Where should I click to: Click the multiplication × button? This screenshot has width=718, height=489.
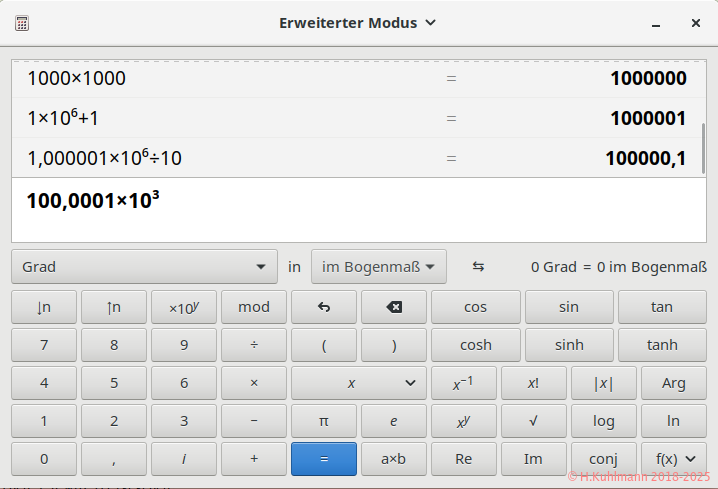pyautogui.click(x=254, y=383)
